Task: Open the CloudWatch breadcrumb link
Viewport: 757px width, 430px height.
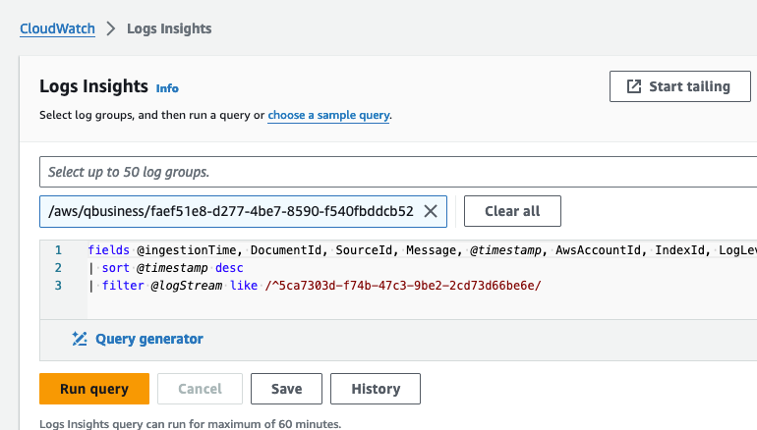Action: point(57,29)
